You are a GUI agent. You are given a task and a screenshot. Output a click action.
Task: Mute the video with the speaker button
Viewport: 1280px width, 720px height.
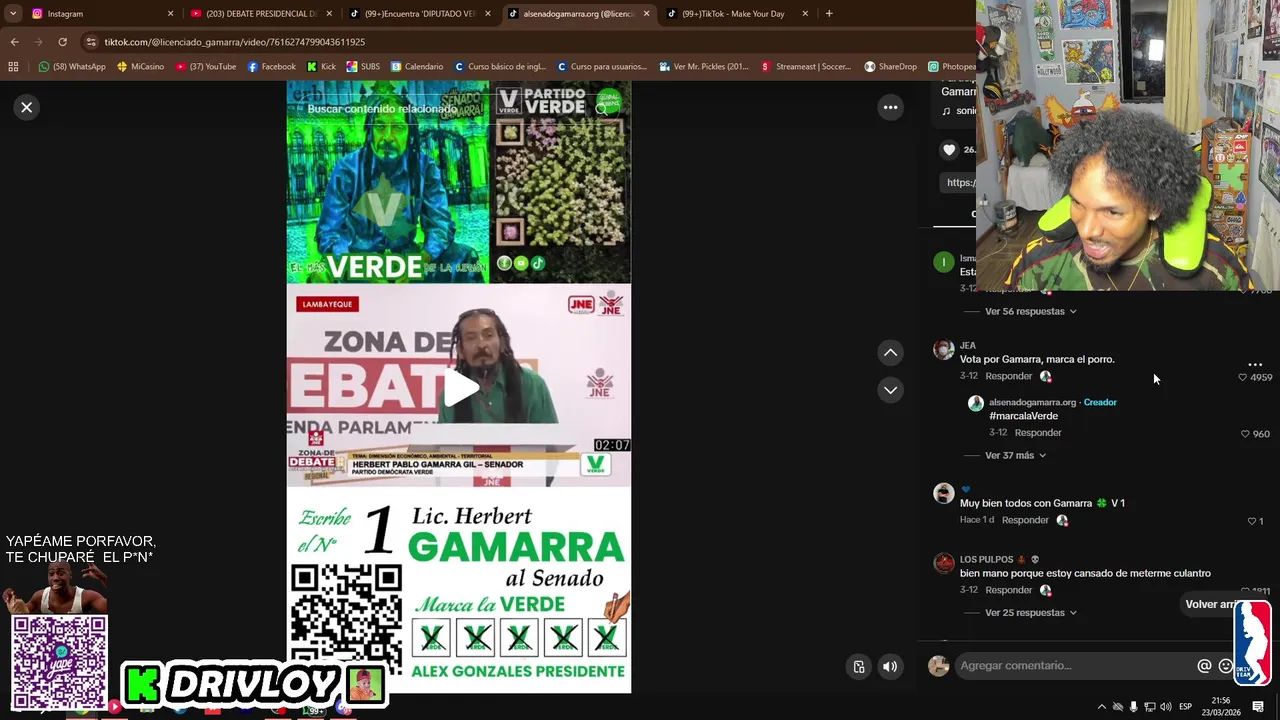[890, 667]
